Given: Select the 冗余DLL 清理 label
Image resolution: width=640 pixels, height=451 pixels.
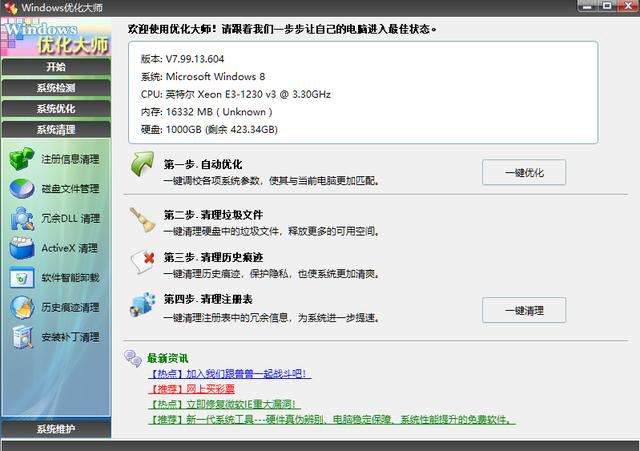Looking at the screenshot, I should point(70,218).
